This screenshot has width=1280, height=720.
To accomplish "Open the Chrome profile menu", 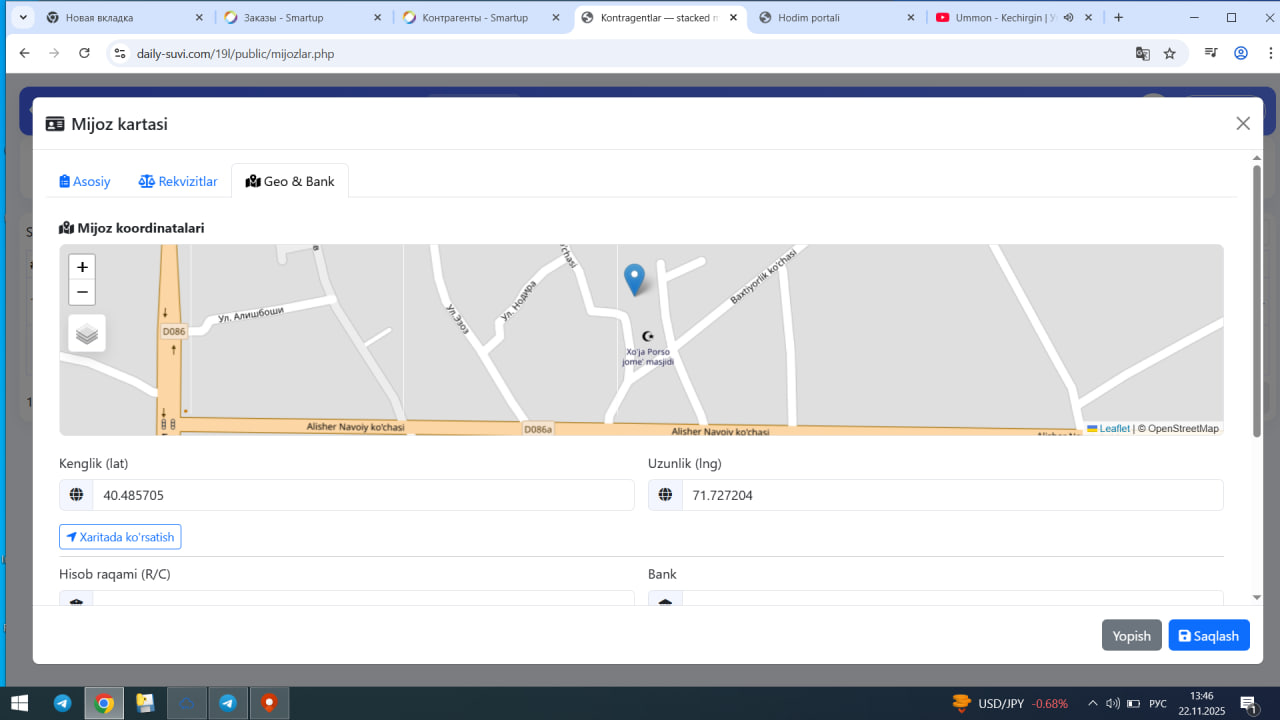I will click(1241, 53).
